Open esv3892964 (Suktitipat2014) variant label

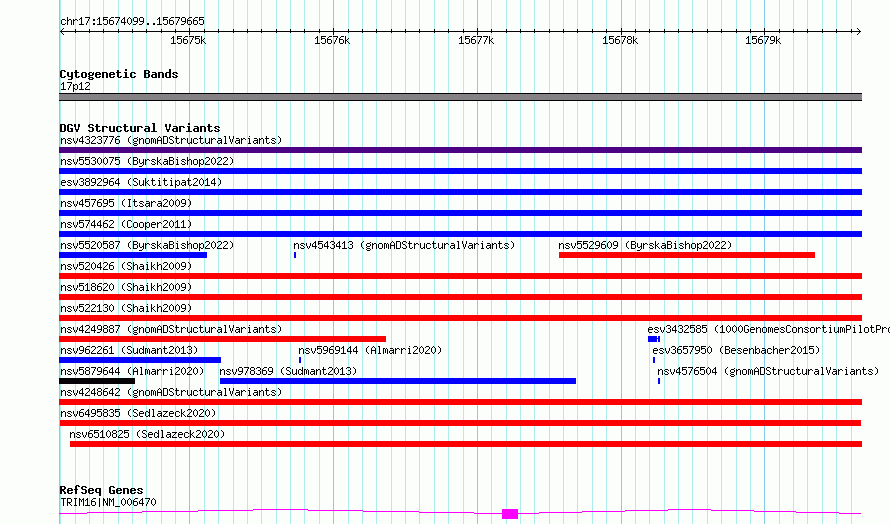pos(141,182)
